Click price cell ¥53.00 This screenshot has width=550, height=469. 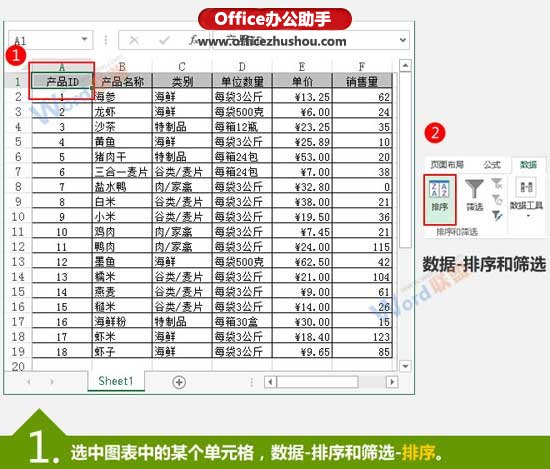(302, 156)
